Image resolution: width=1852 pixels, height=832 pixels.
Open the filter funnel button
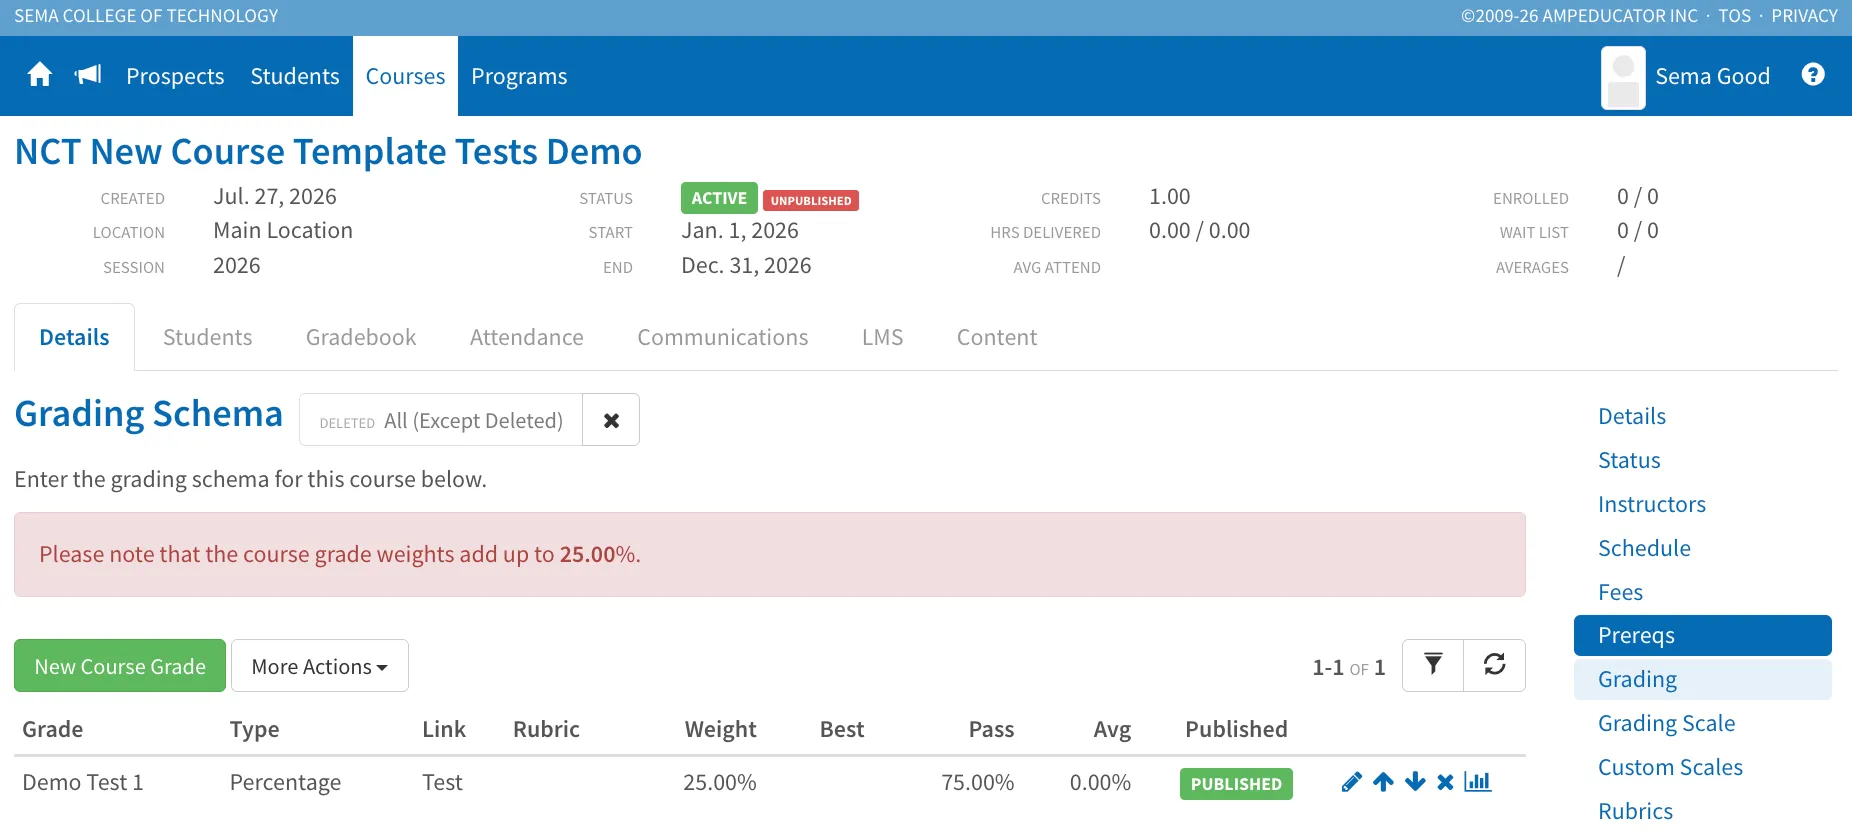pos(1433,665)
